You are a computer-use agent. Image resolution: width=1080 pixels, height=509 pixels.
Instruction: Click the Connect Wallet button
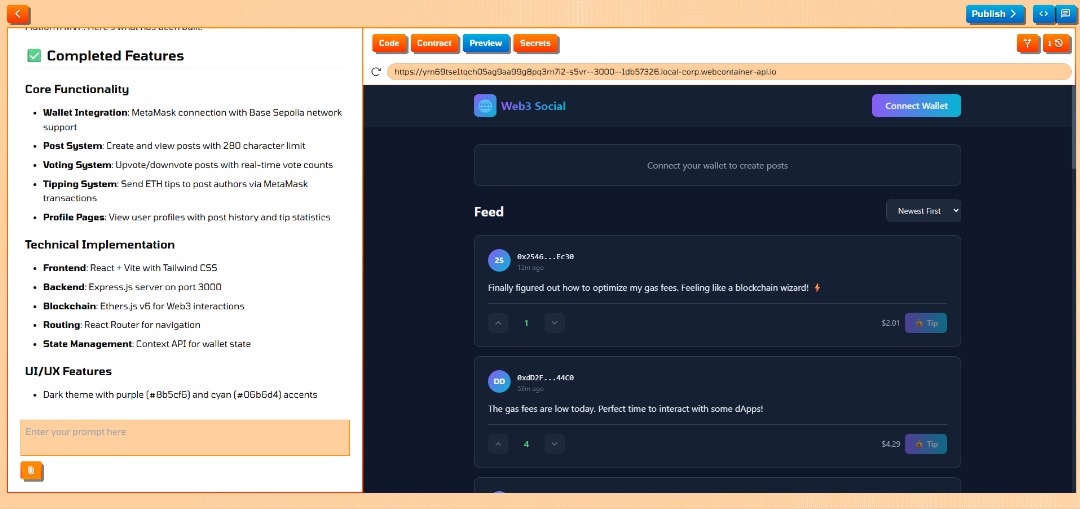pos(916,105)
